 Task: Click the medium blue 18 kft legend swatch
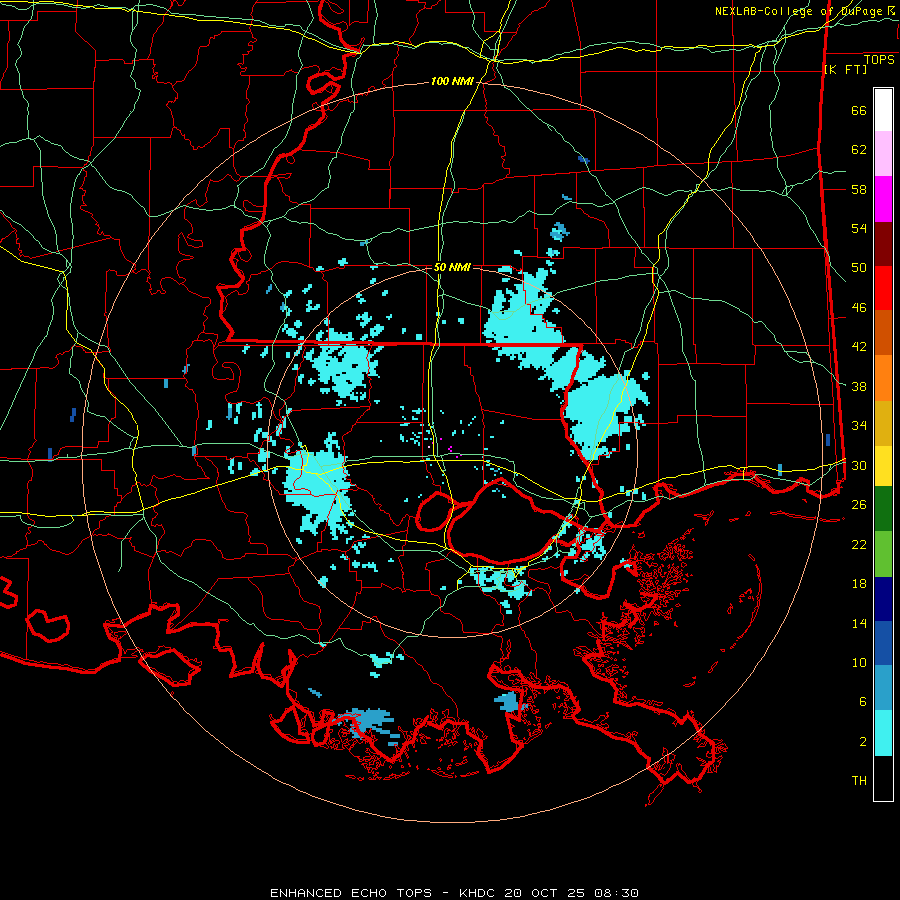883,643
